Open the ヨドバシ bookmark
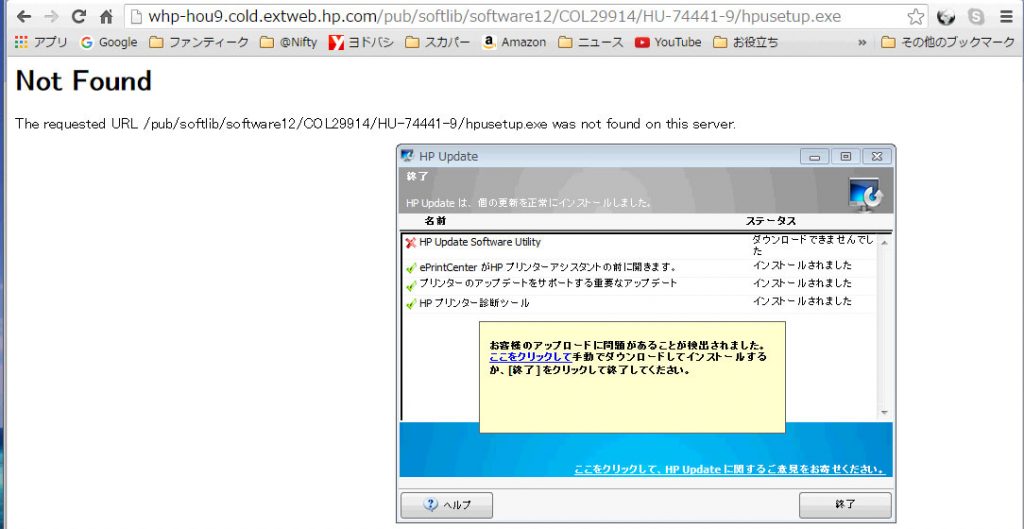The image size is (1024, 529). tap(361, 42)
